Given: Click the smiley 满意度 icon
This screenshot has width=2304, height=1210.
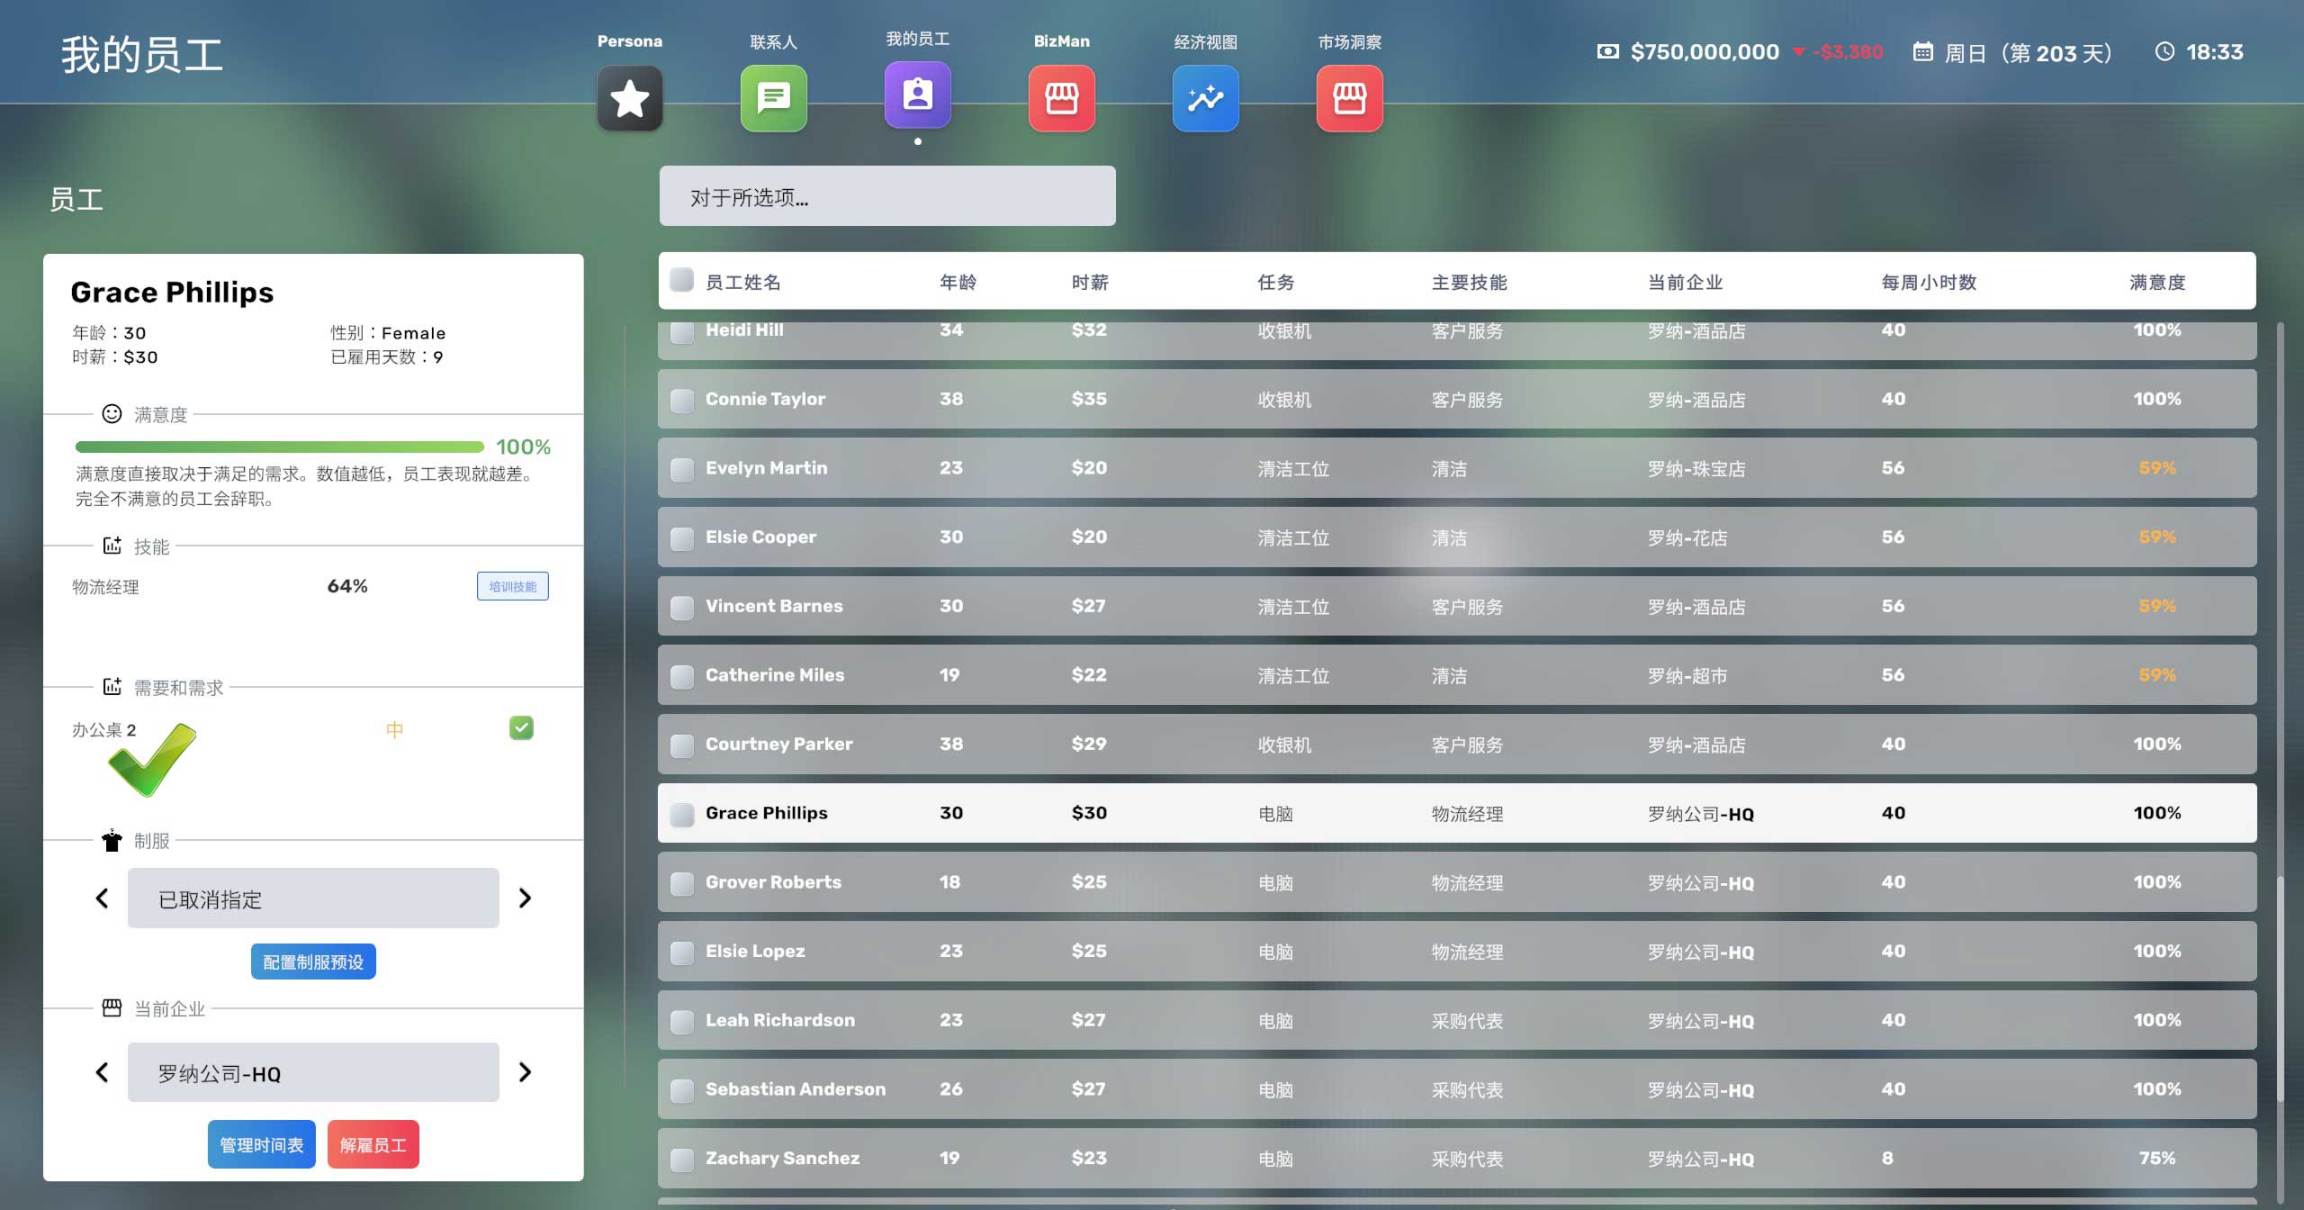Looking at the screenshot, I should [x=112, y=413].
